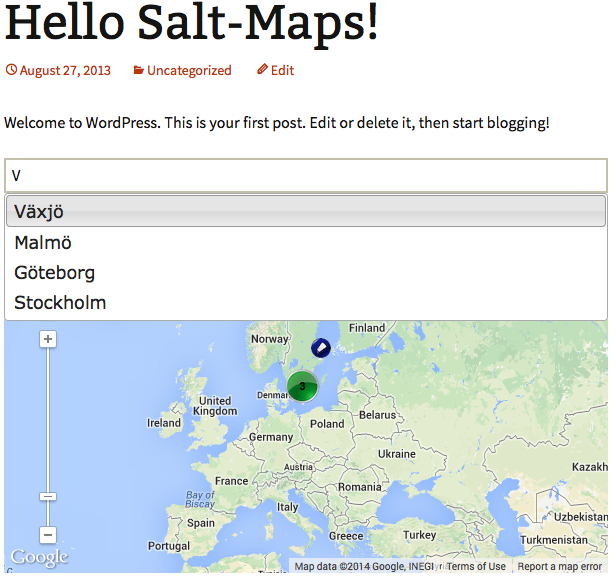Click the Edit post link
The width and height of the screenshot is (615, 583).
coord(282,71)
